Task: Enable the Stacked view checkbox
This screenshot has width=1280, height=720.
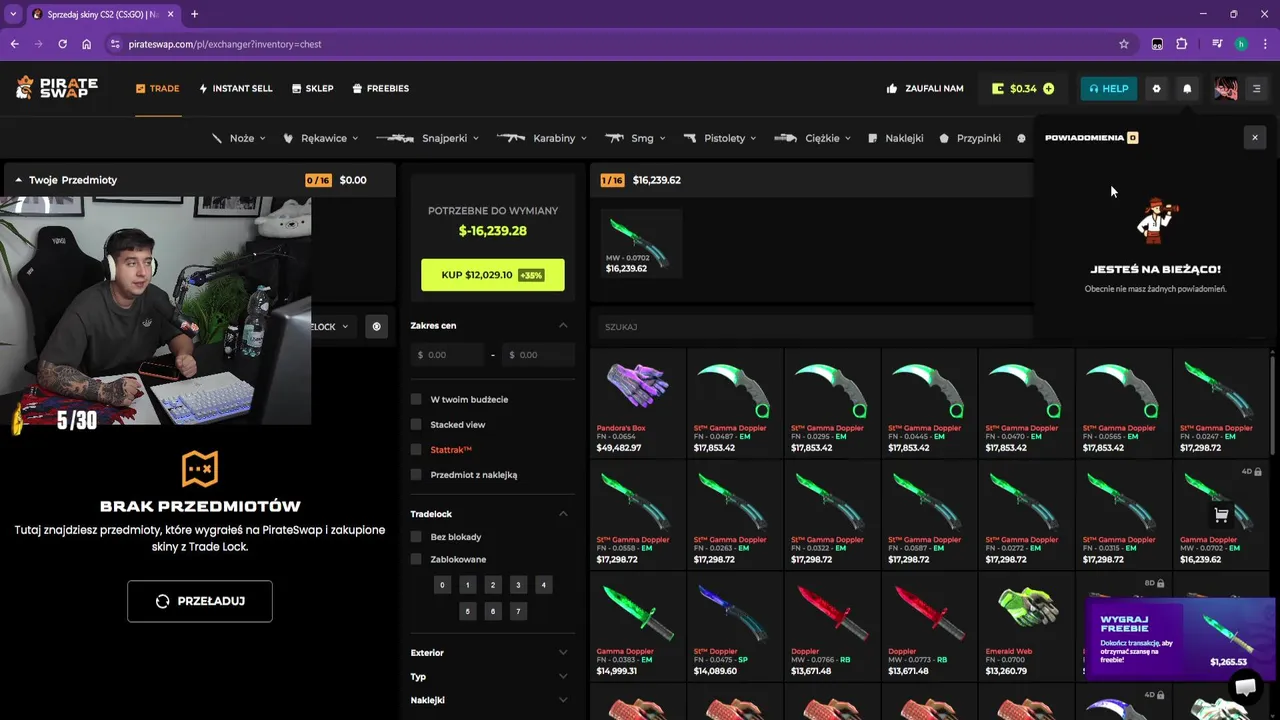Action: (x=416, y=424)
